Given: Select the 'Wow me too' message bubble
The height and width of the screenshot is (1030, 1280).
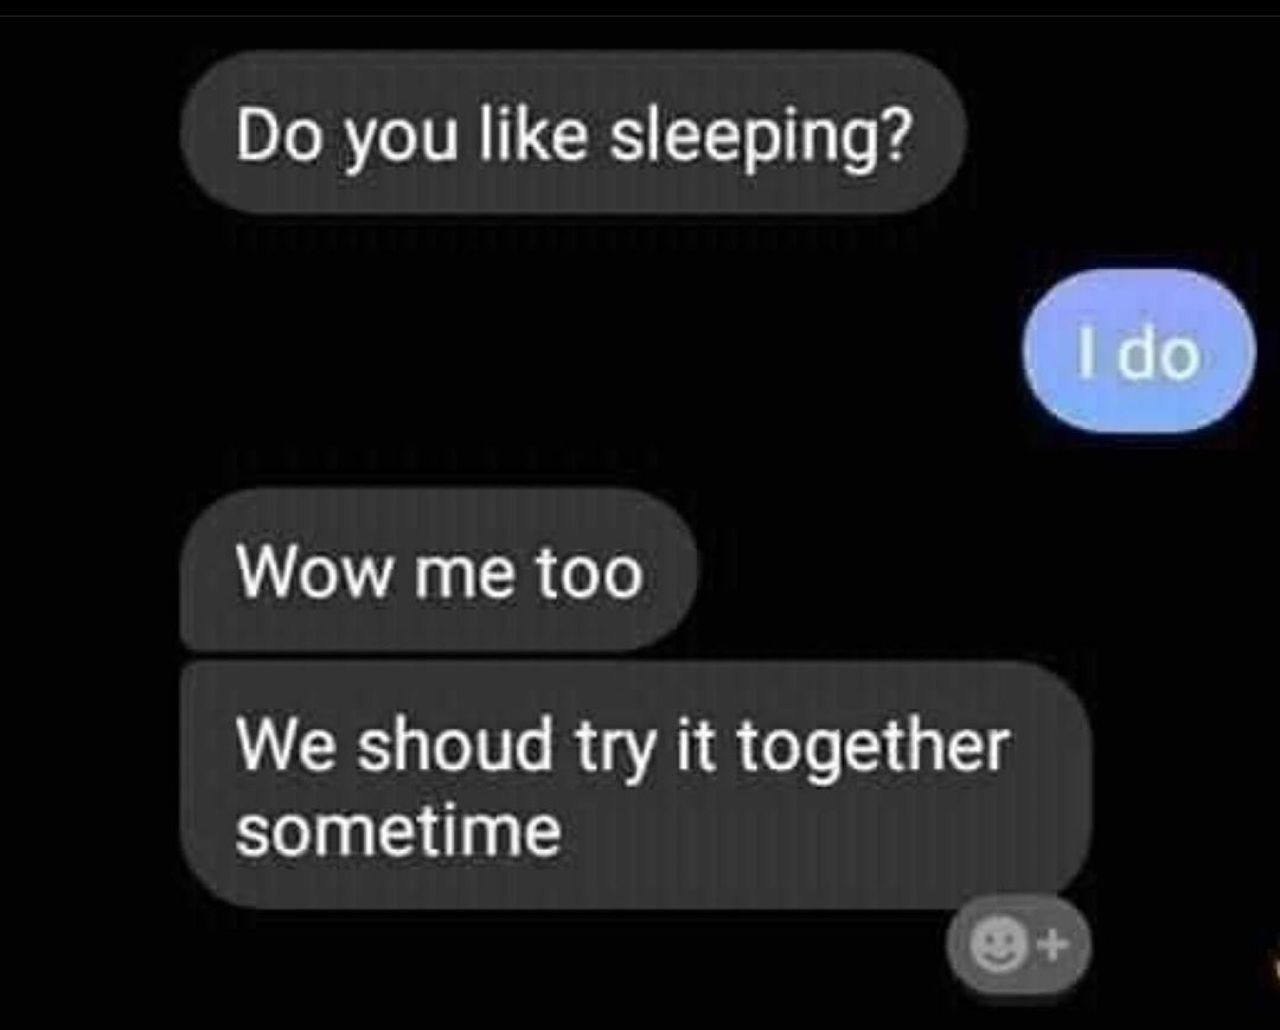Looking at the screenshot, I should pyautogui.click(x=438, y=570).
